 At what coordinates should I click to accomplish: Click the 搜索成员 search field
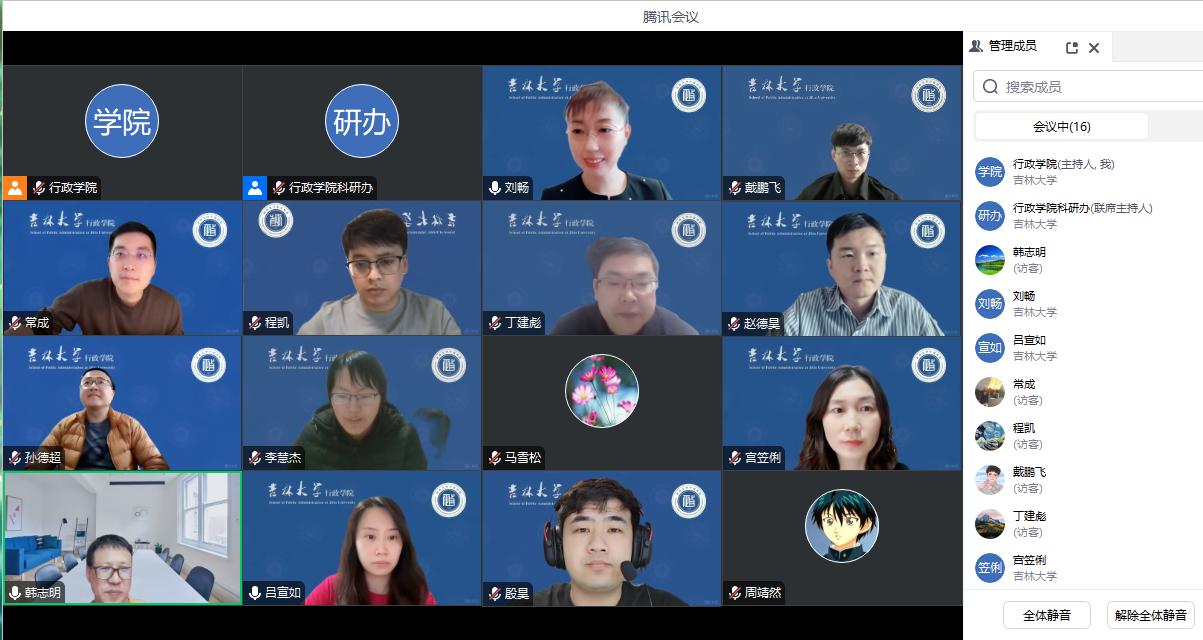coord(1090,87)
